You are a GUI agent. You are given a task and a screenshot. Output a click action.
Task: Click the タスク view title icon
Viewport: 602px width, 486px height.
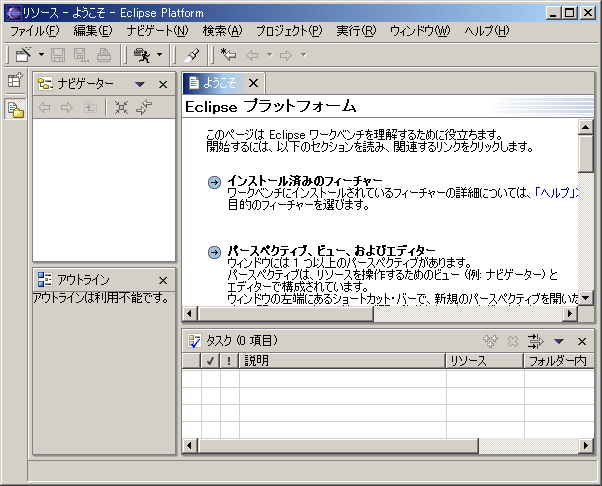pos(194,341)
